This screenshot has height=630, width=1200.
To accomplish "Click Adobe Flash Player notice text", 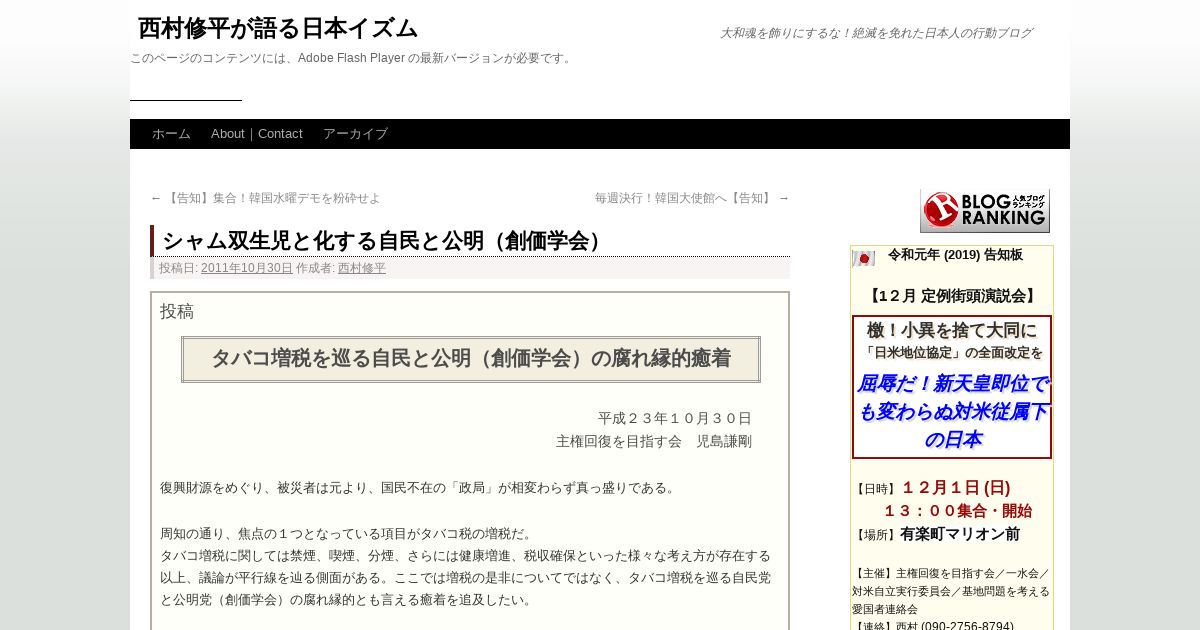I will (x=352, y=58).
